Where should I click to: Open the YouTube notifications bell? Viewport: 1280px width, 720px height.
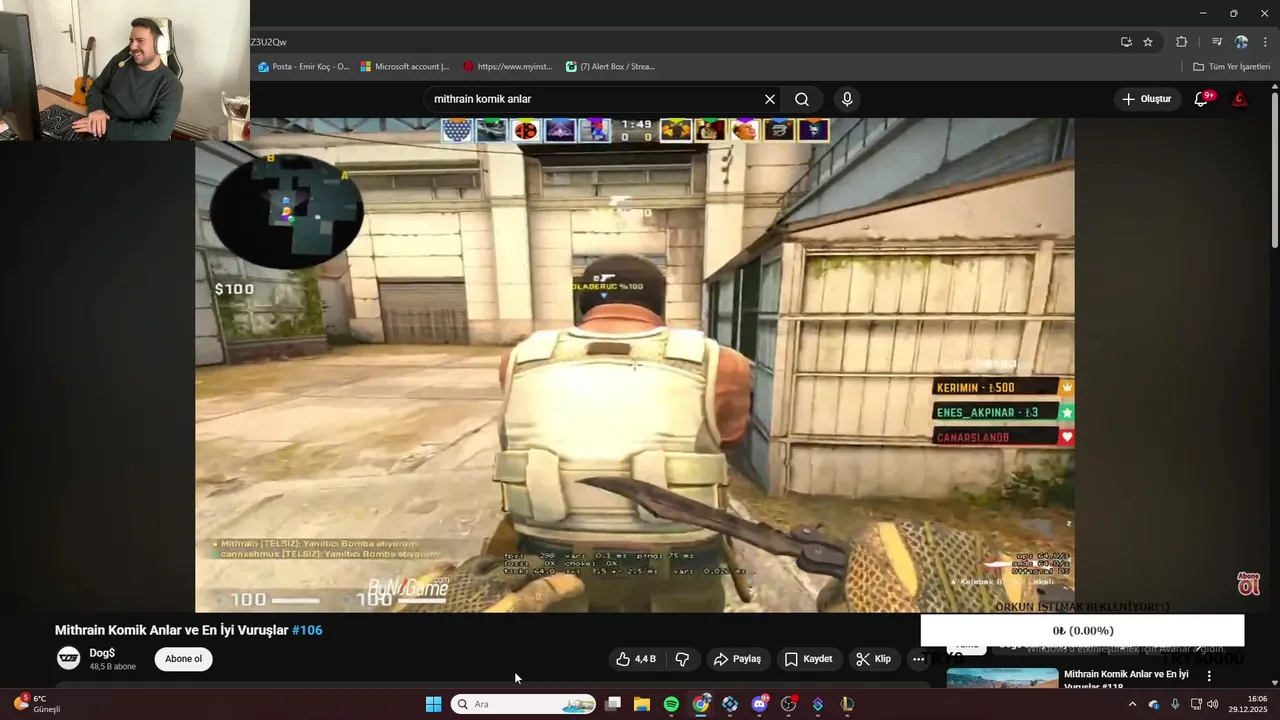pyautogui.click(x=1202, y=99)
